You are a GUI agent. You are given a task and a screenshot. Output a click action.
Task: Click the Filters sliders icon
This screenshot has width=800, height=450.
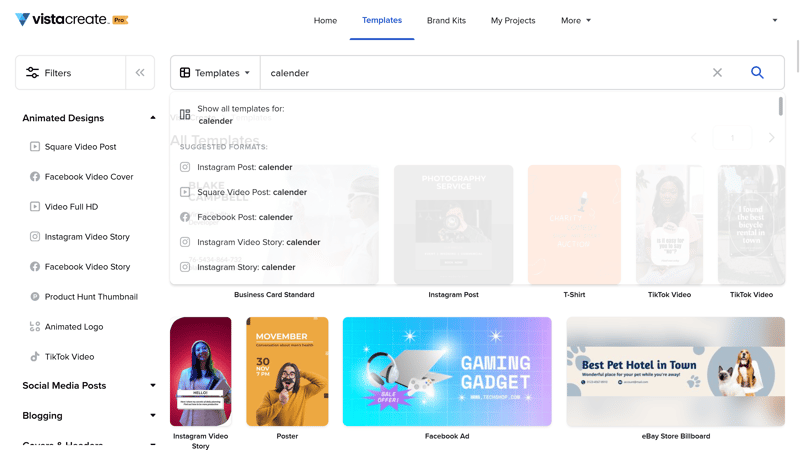[x=33, y=73]
